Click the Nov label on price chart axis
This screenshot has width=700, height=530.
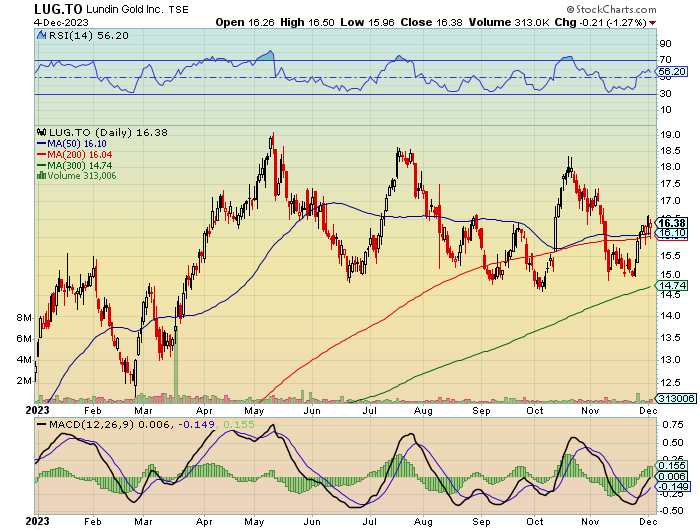[x=590, y=411]
